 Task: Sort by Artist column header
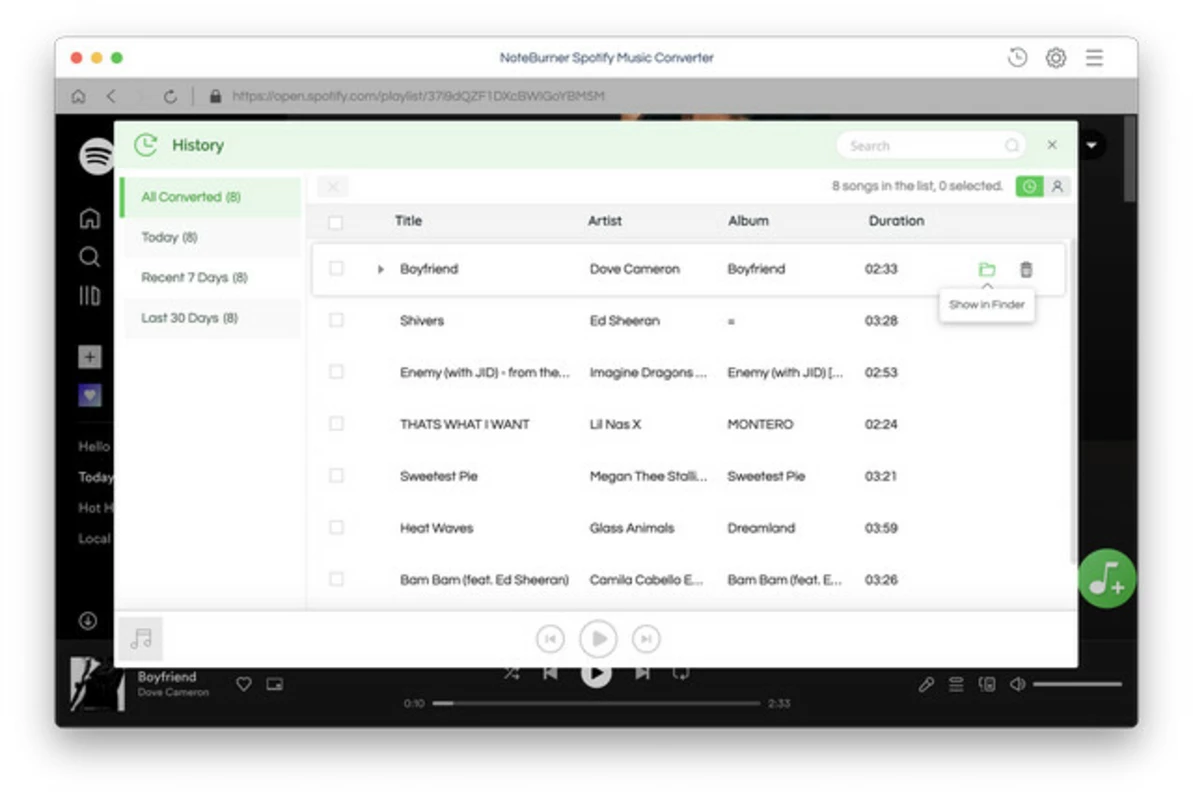pos(604,221)
